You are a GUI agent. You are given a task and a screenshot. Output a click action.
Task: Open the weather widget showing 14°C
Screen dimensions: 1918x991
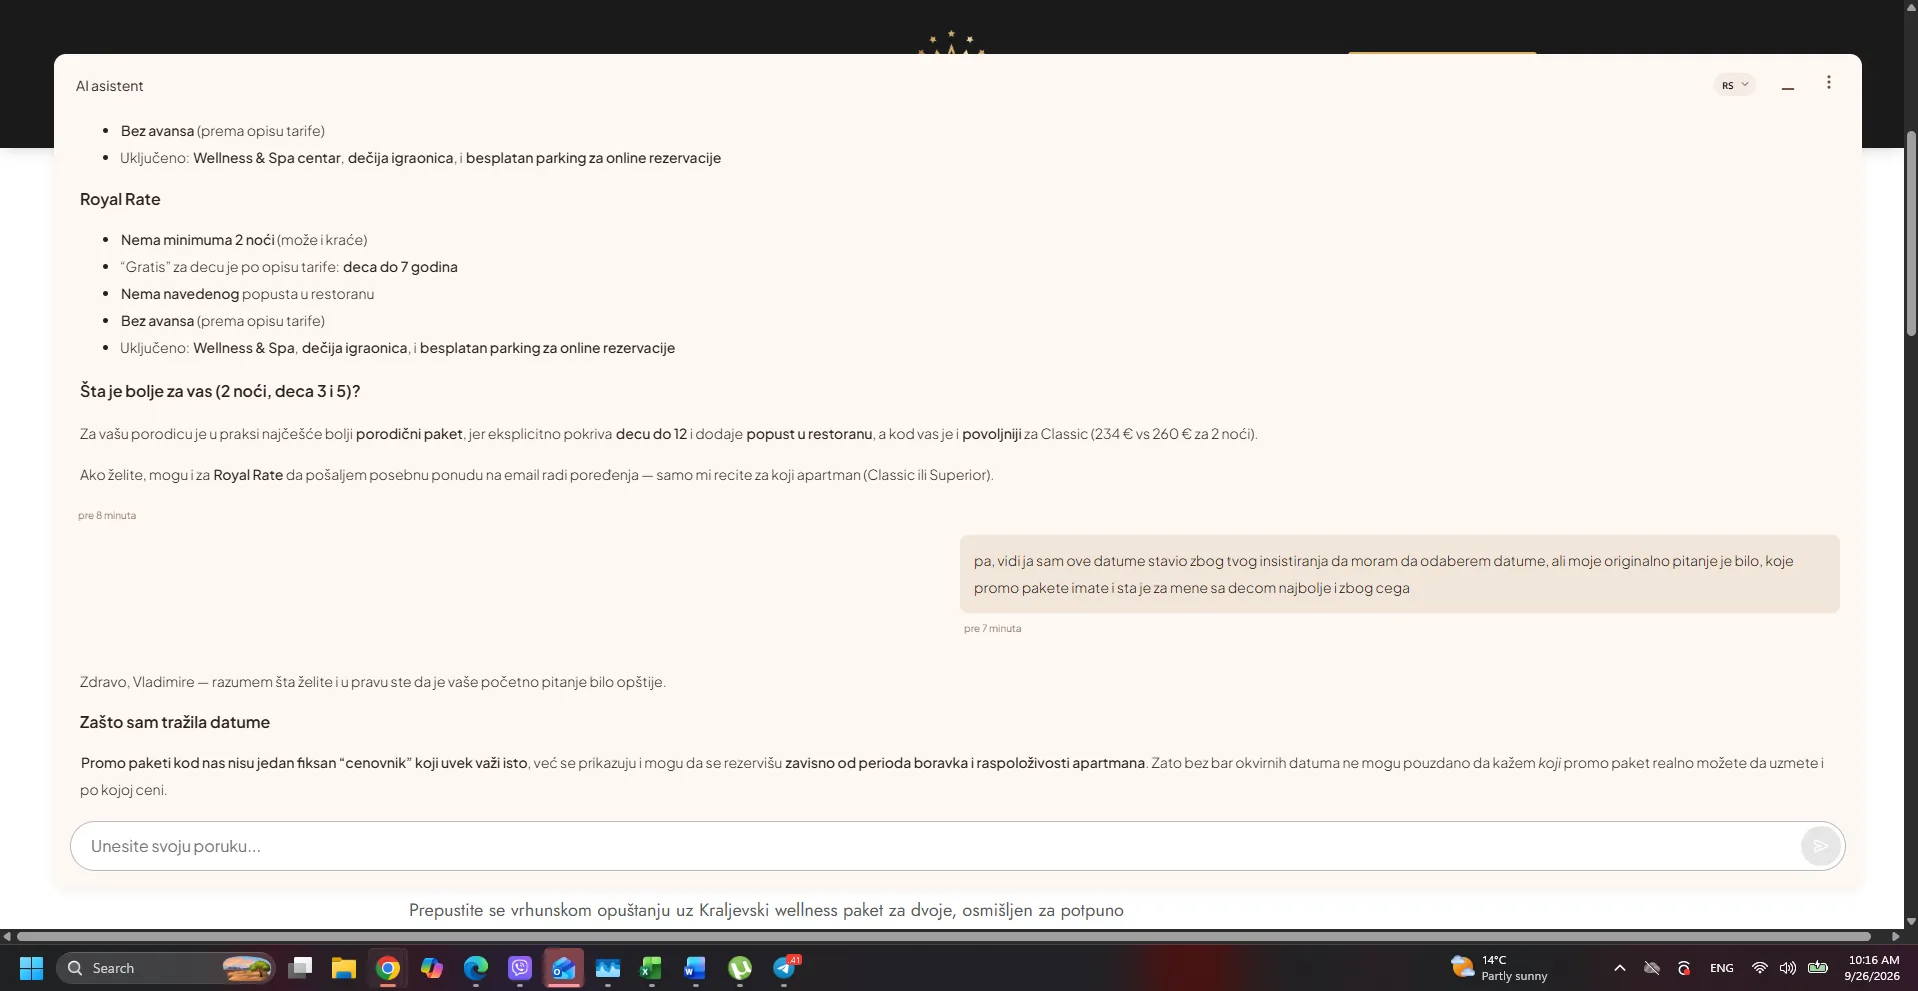pos(1499,968)
